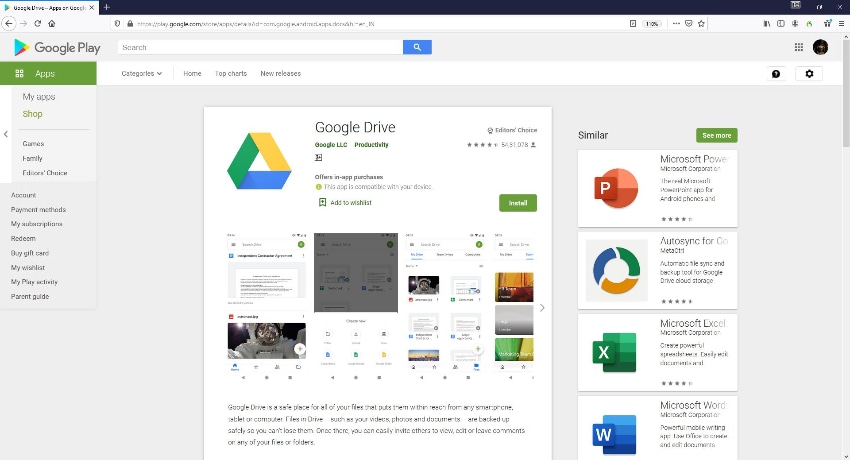Open My subscriptions link
850x460 pixels.
[x=36, y=224]
